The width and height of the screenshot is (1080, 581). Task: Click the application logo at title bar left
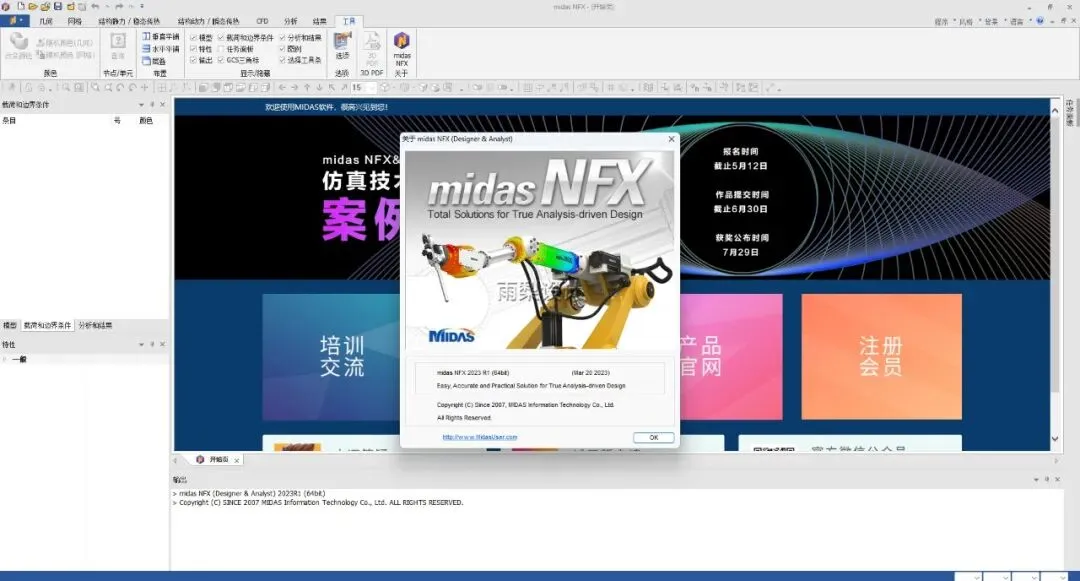[x=6, y=6]
